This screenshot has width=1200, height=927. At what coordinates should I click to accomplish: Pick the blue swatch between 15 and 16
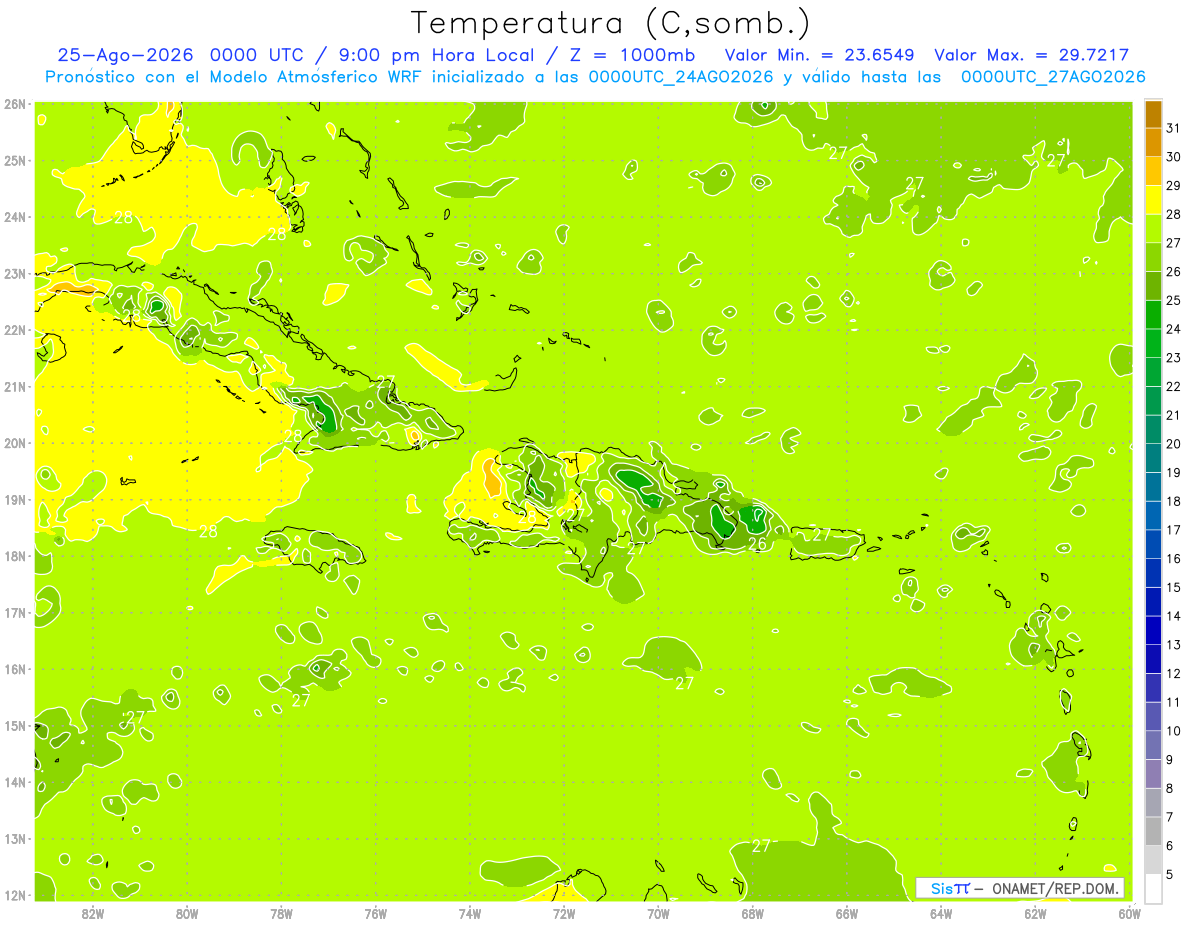pyautogui.click(x=1152, y=573)
